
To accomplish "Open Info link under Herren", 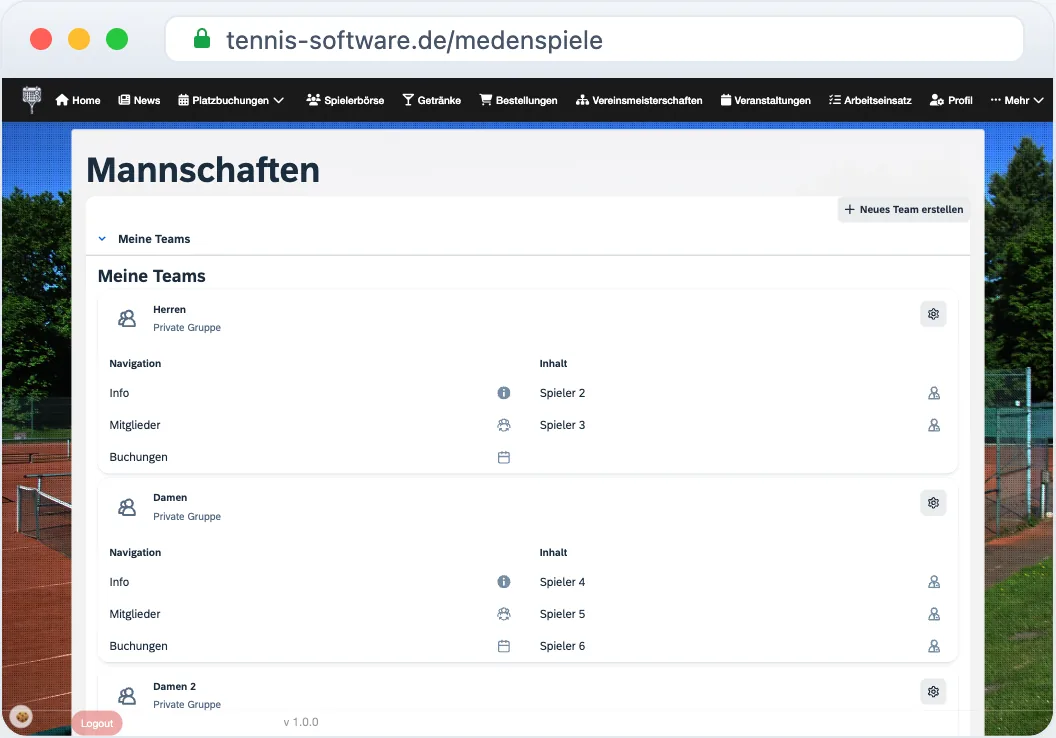I will click(x=119, y=393).
